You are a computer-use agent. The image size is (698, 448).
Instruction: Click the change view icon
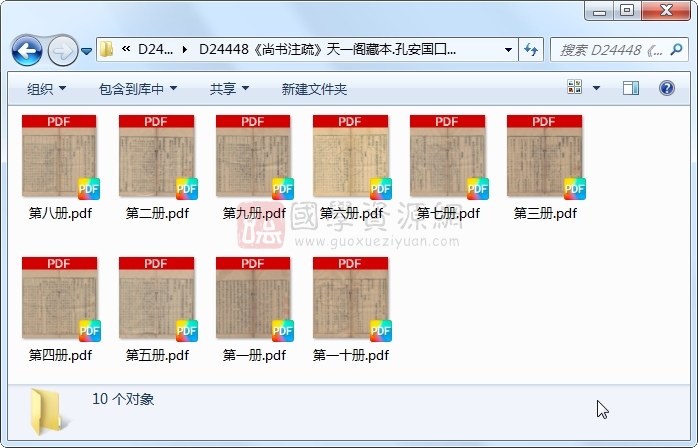pyautogui.click(x=575, y=89)
